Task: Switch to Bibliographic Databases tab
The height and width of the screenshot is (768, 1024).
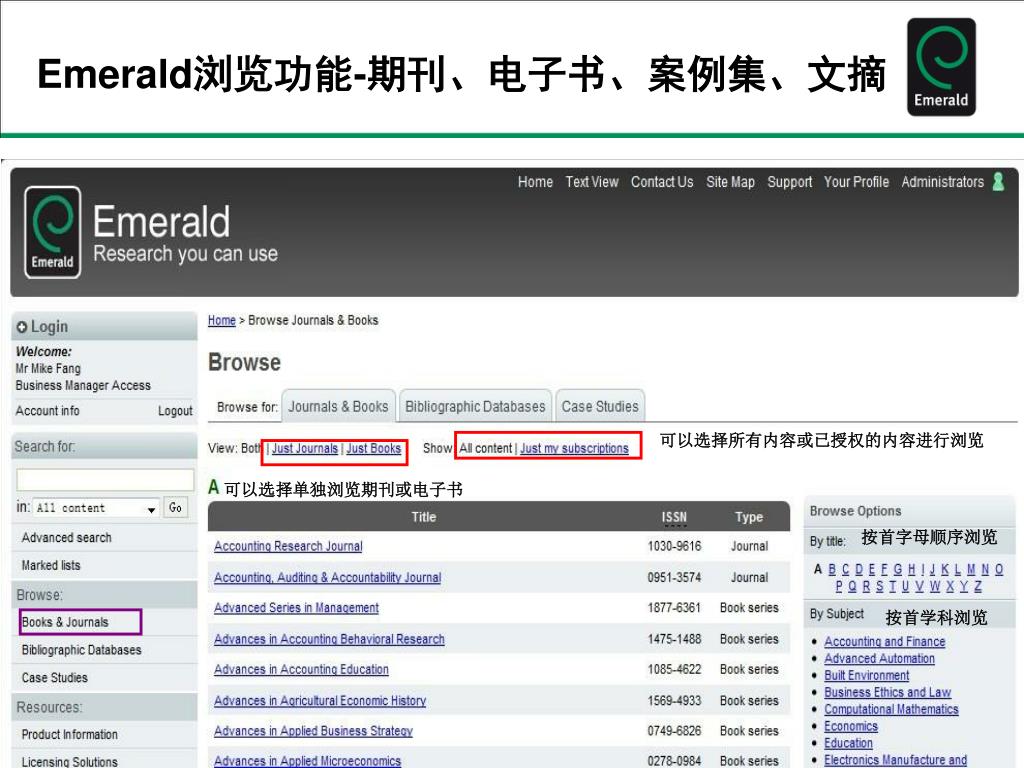Action: (475, 406)
